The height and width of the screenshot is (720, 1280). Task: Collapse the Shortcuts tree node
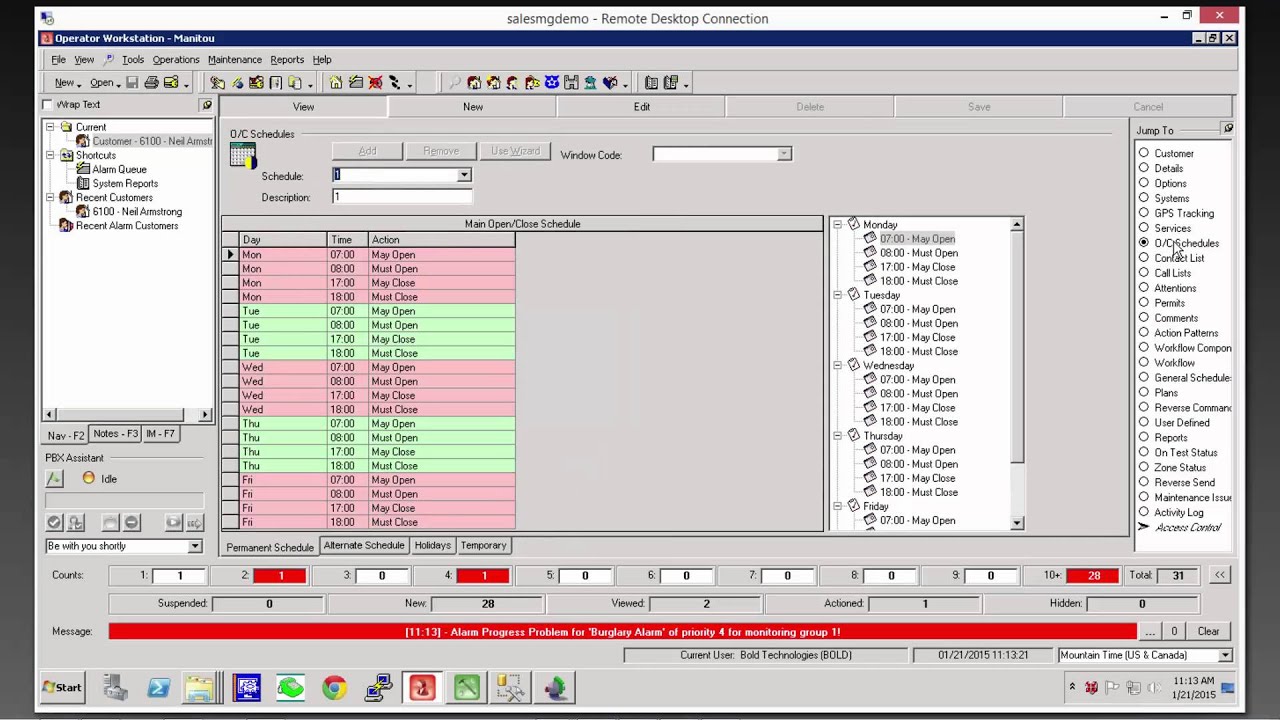tap(50, 155)
